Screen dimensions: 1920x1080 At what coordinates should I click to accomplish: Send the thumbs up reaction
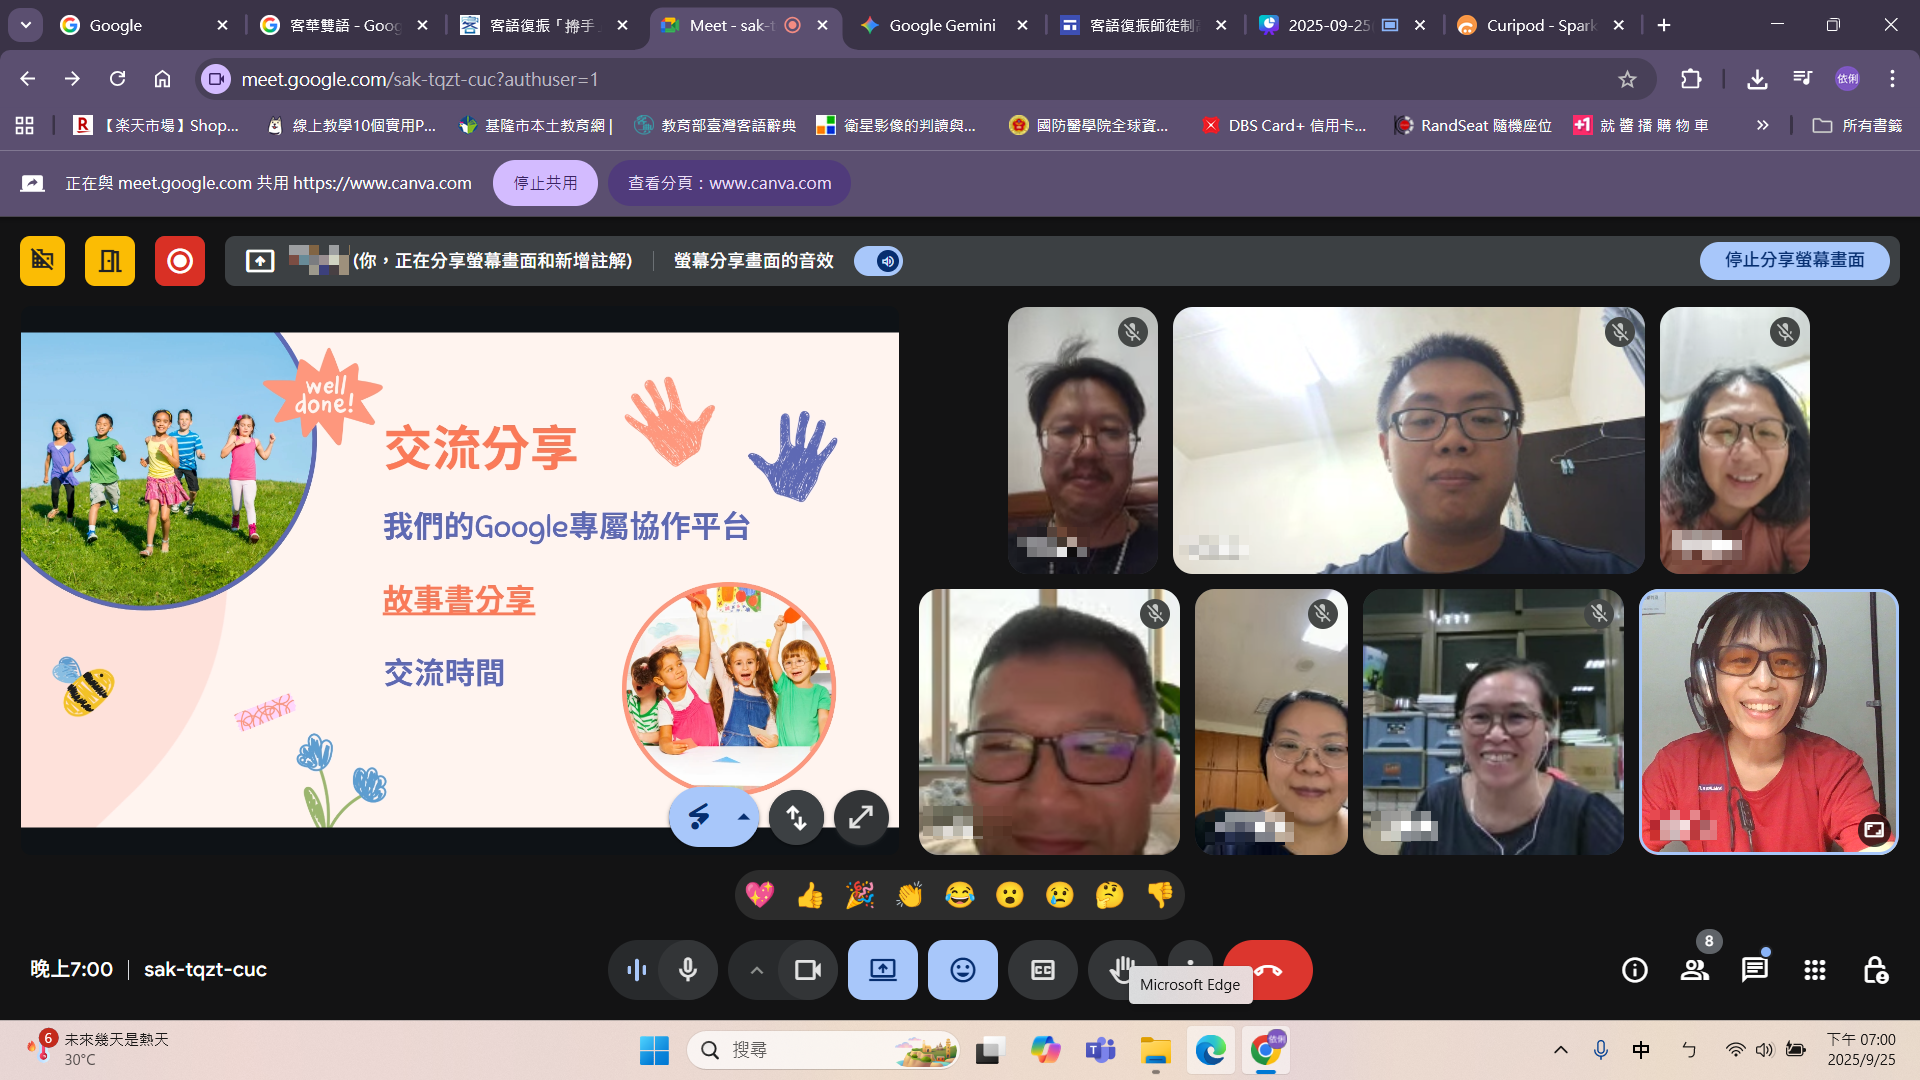(x=810, y=895)
